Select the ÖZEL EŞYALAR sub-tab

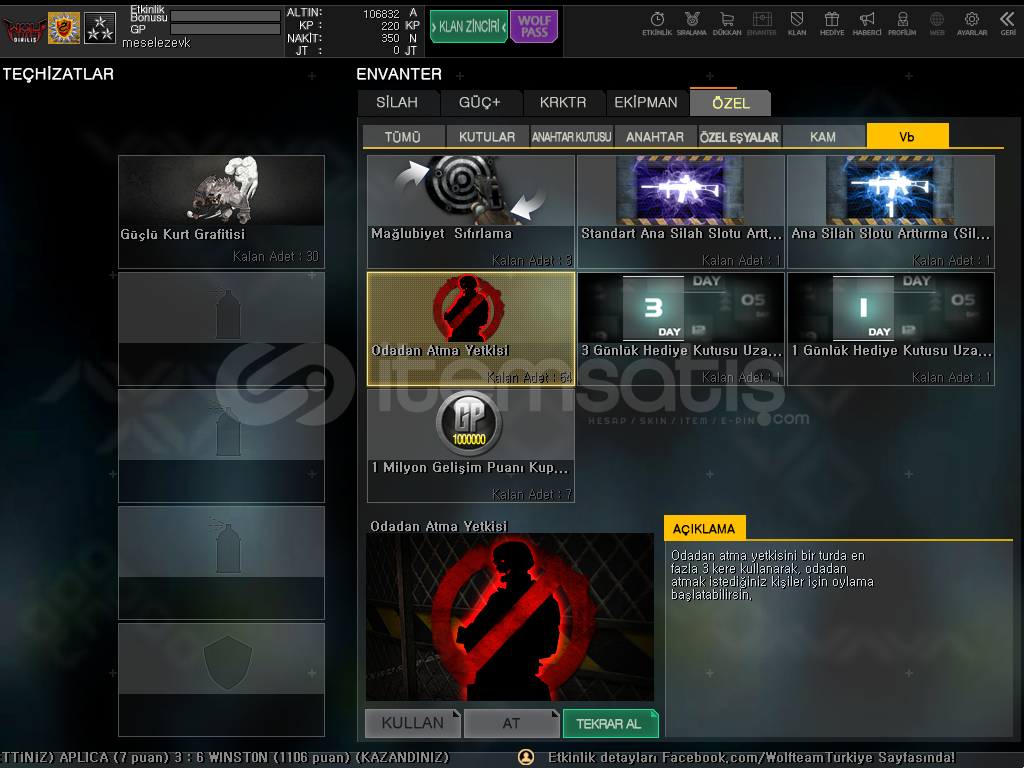[x=739, y=136]
